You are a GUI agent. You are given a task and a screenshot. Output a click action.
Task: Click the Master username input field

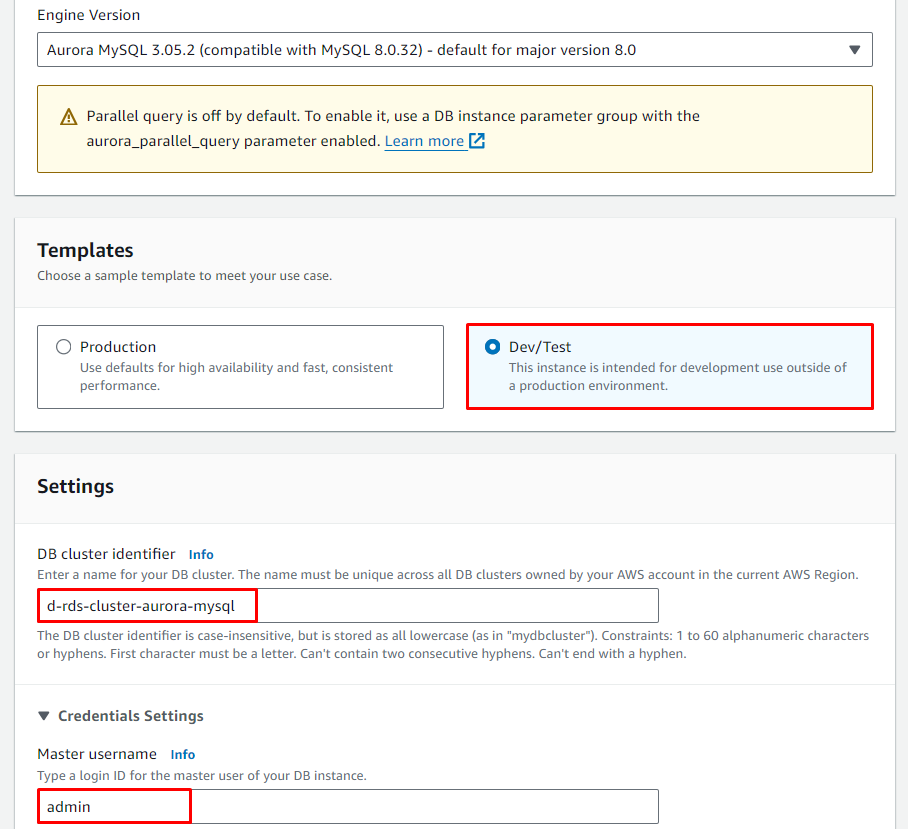tap(348, 806)
